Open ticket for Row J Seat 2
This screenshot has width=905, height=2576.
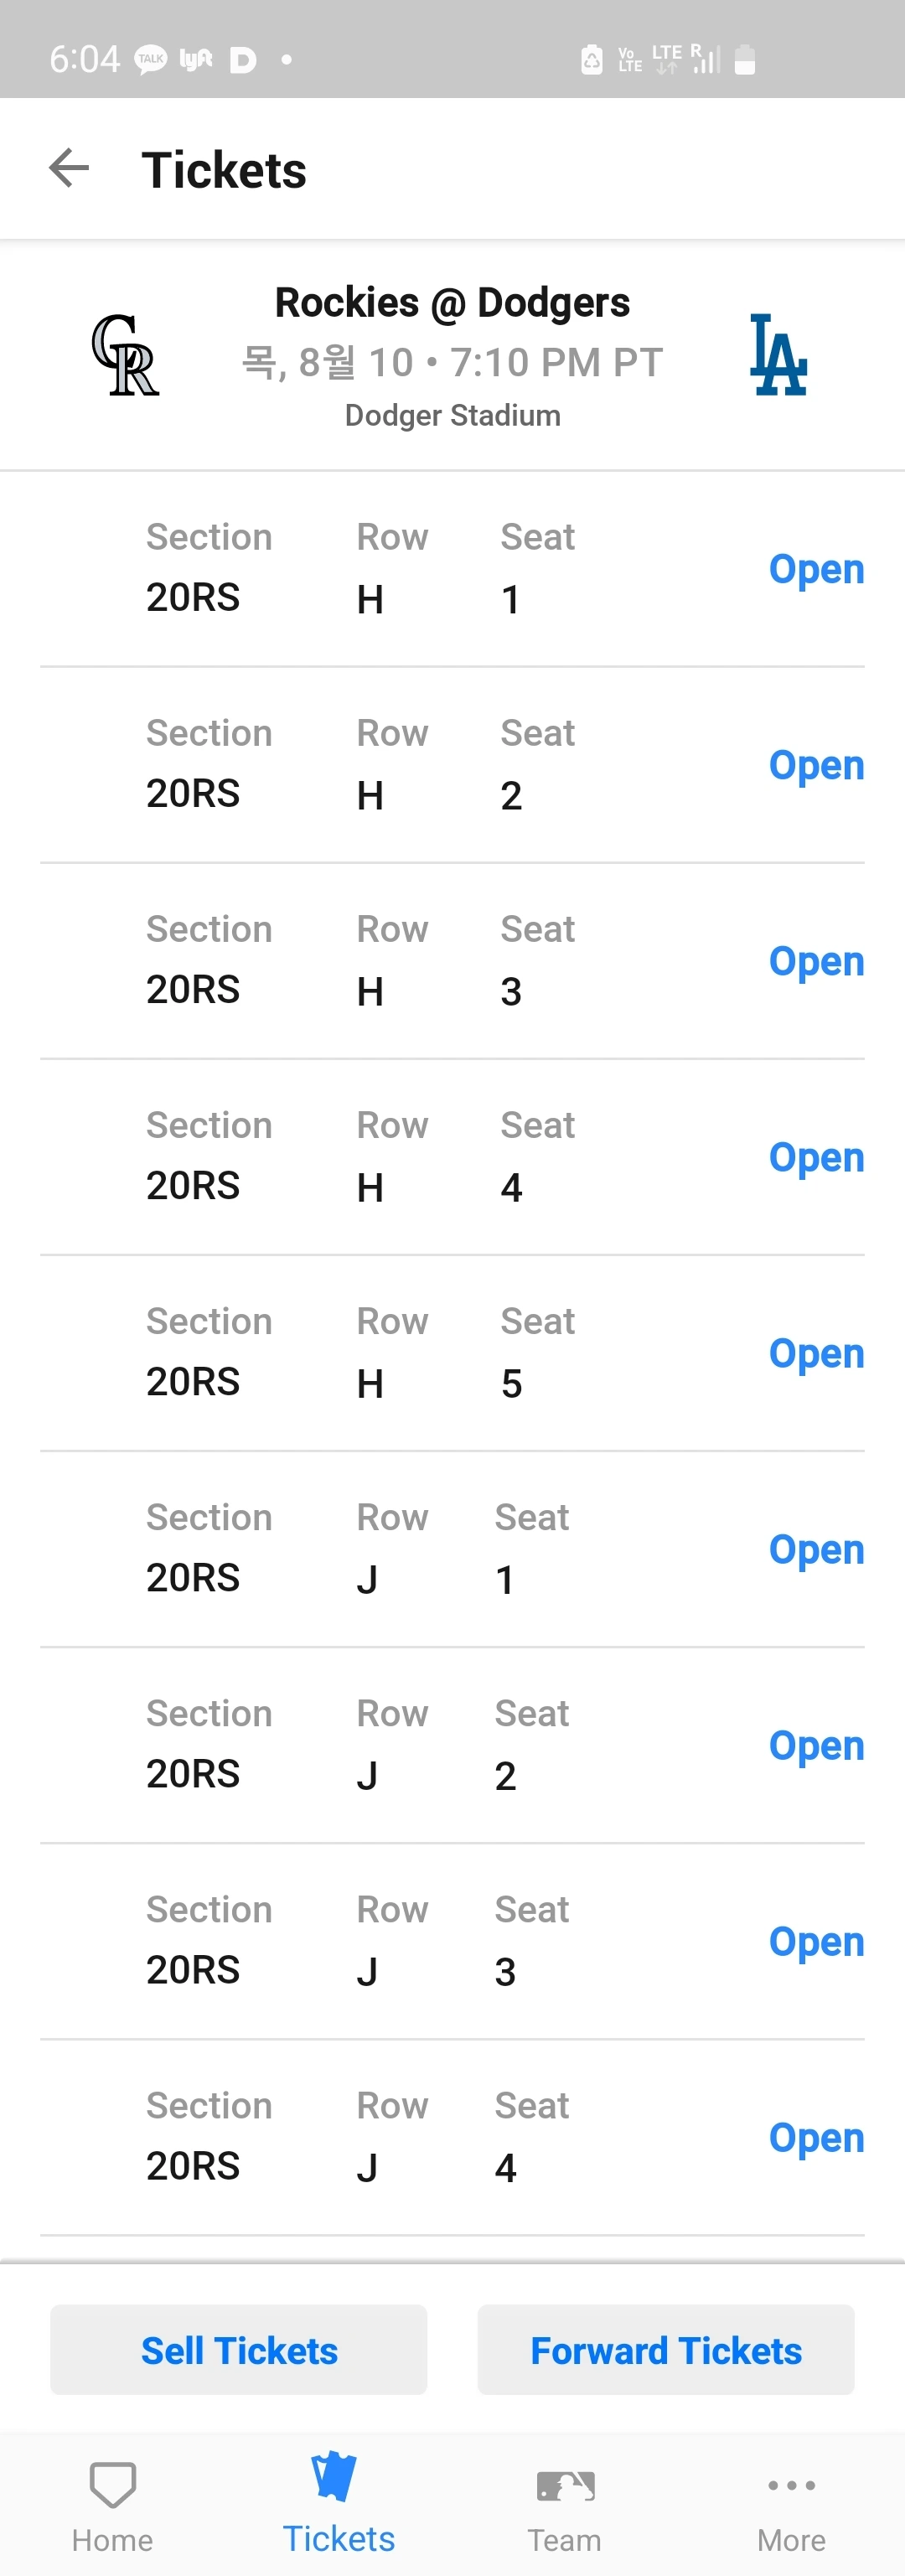pyautogui.click(x=816, y=1745)
